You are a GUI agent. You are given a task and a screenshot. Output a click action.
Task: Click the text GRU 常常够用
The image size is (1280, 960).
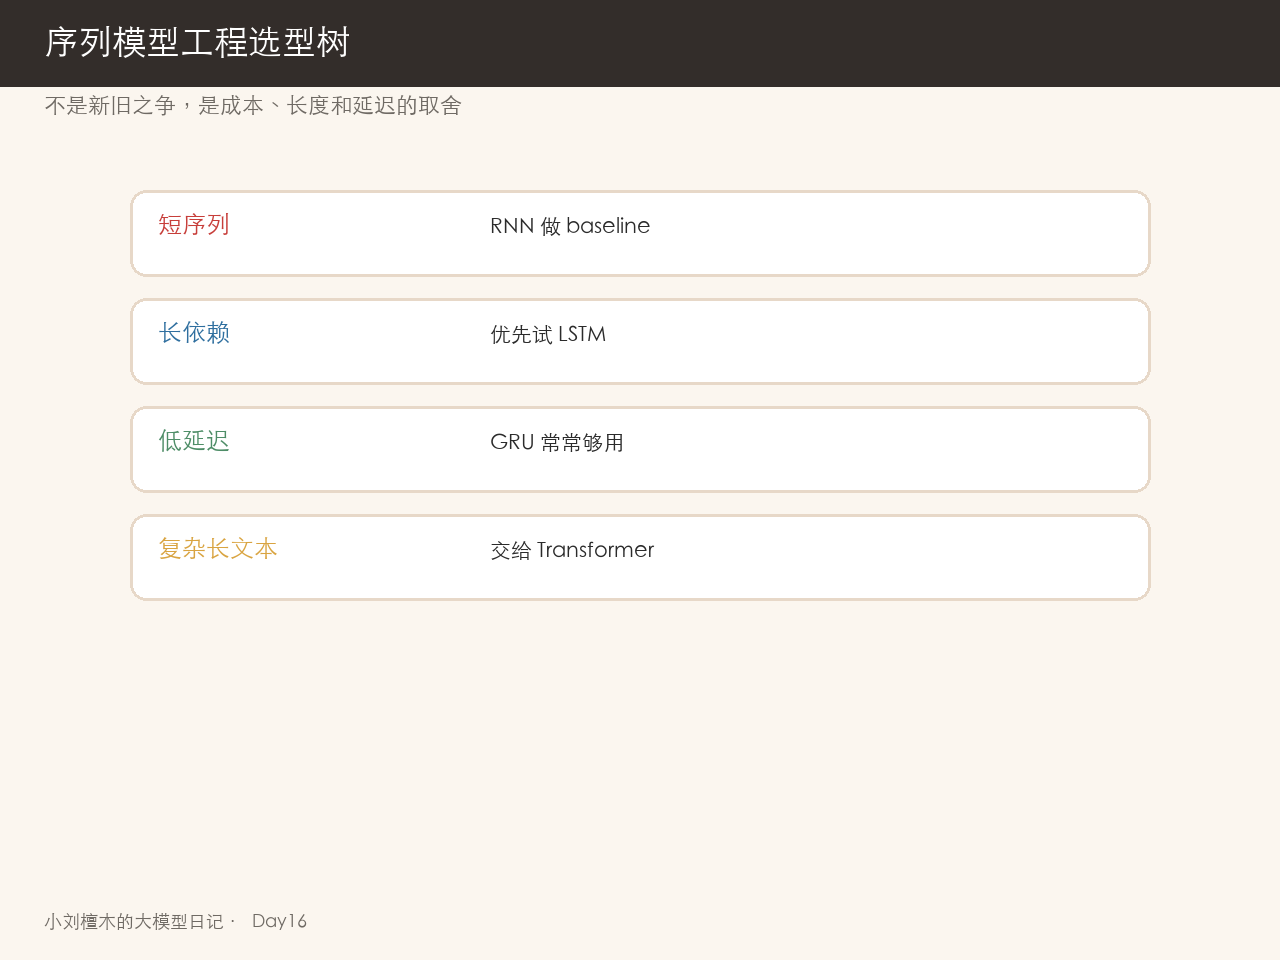(x=557, y=442)
